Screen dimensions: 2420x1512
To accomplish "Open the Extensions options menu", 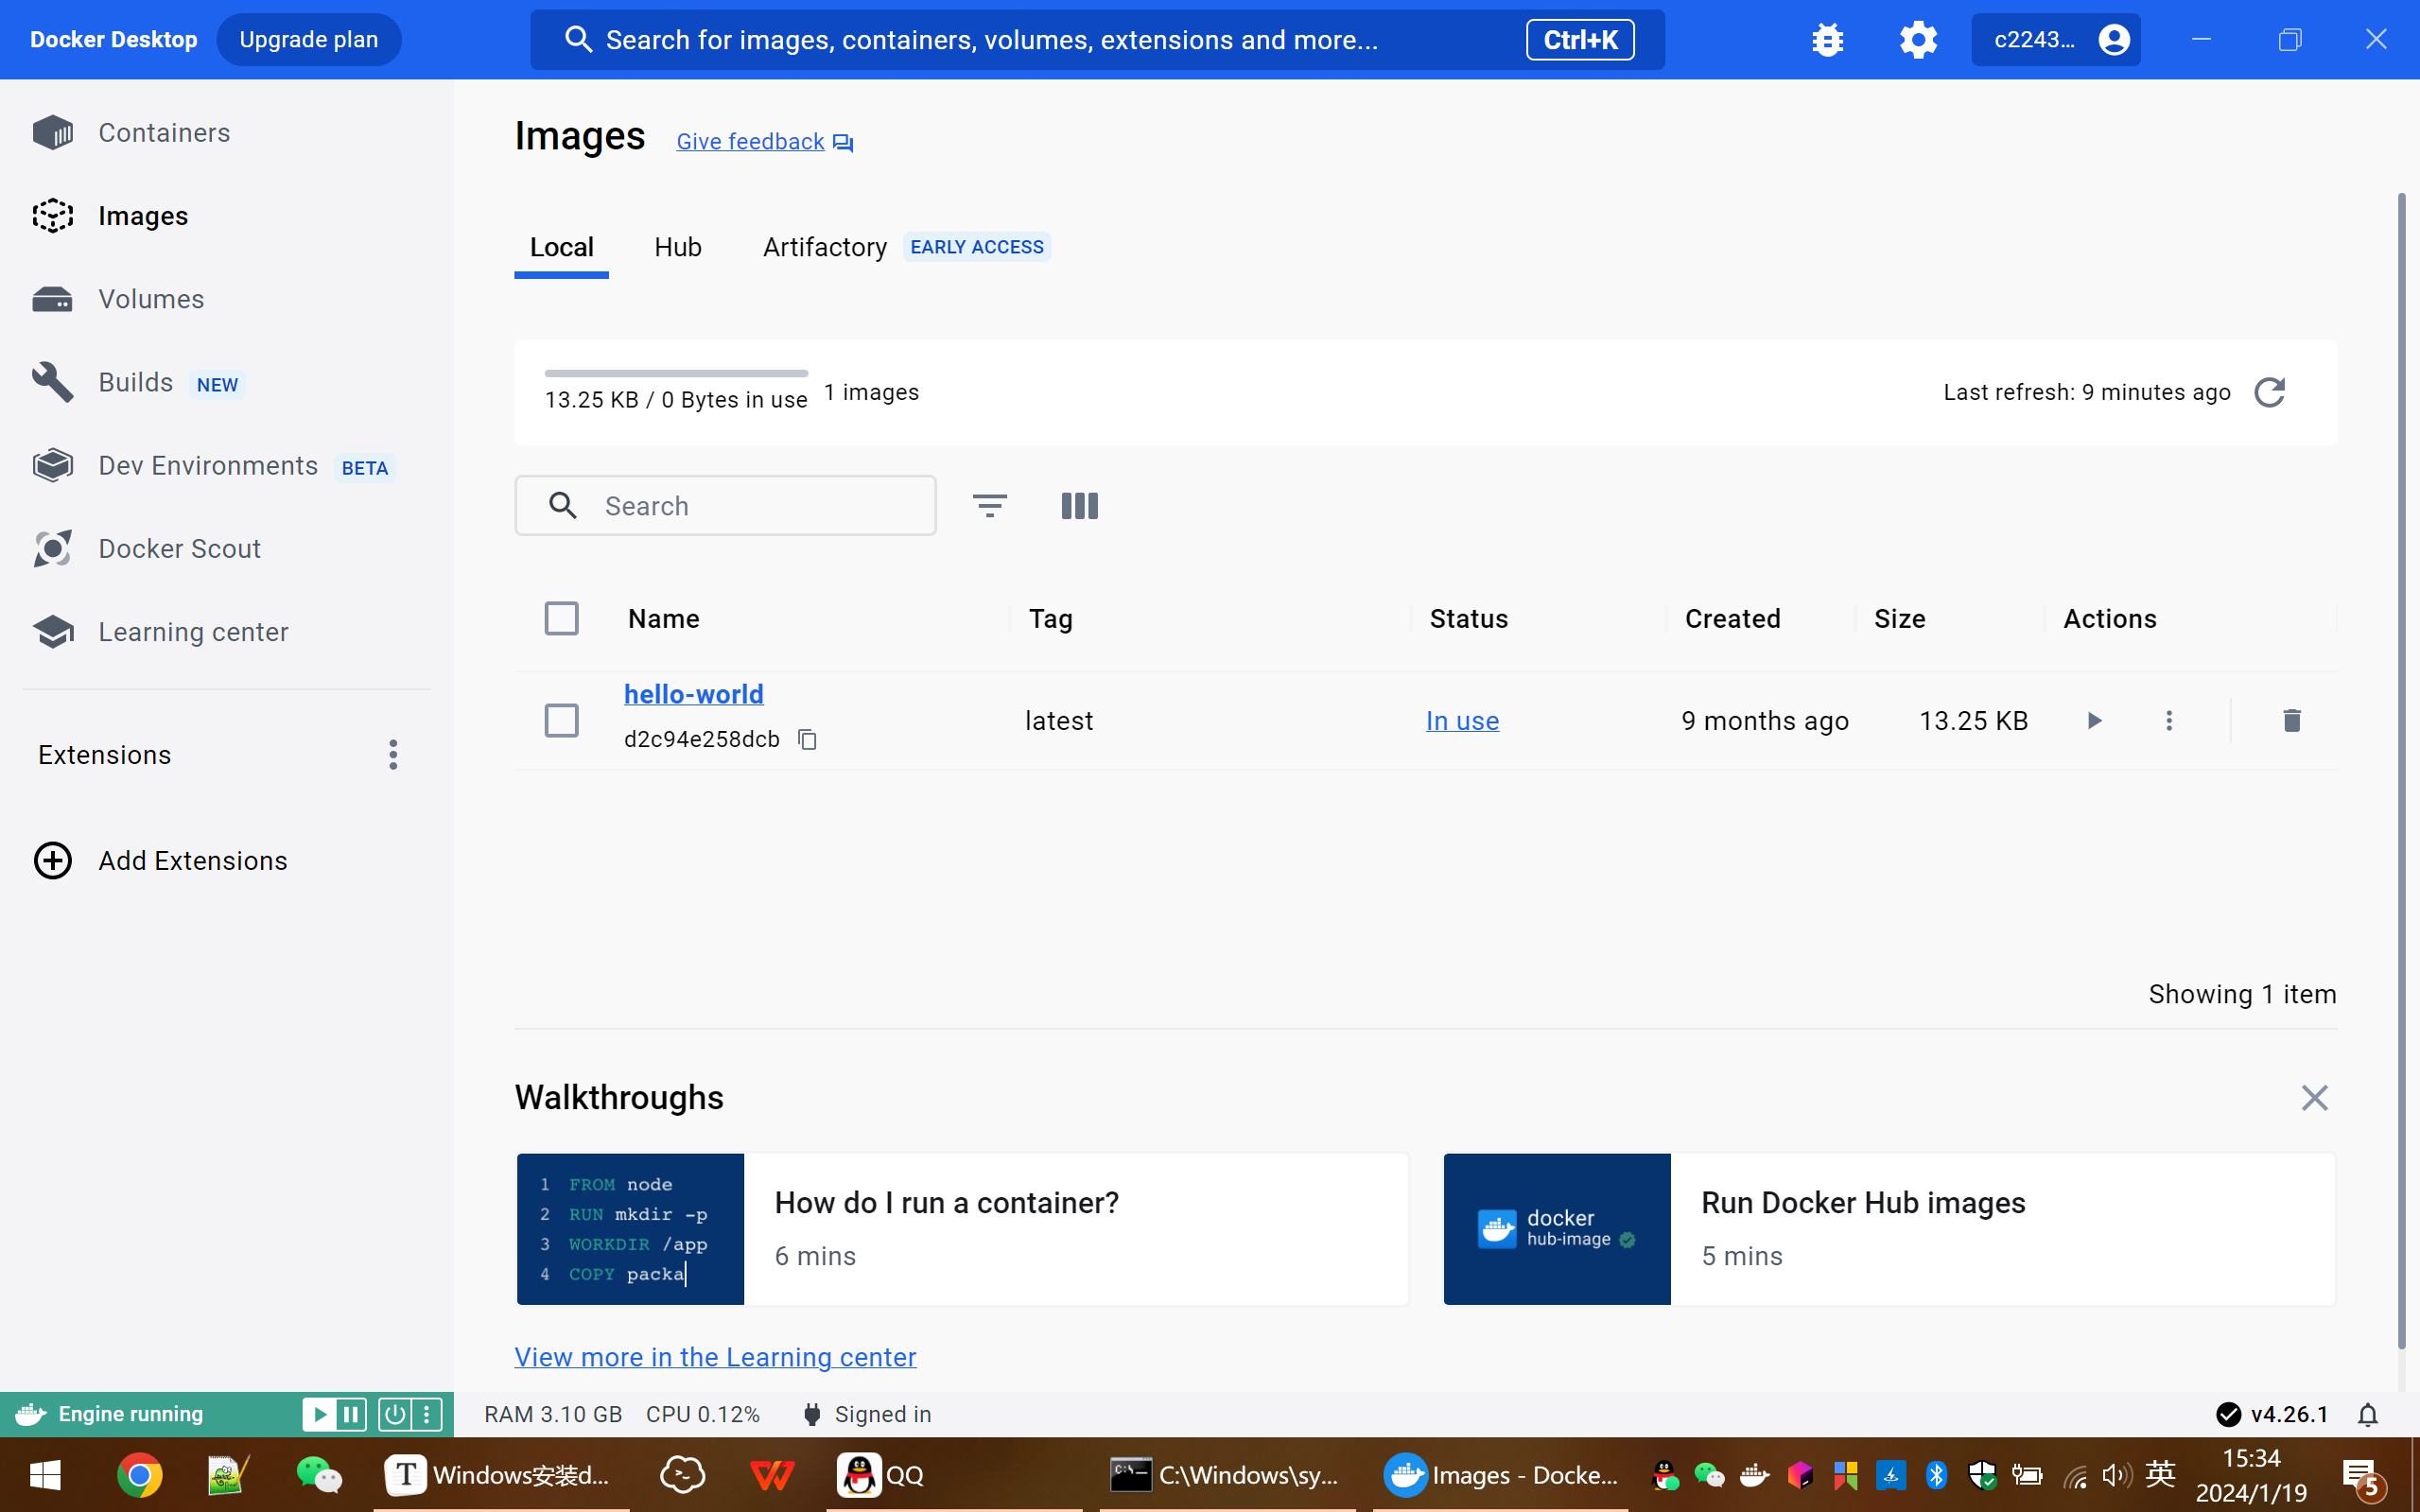I will [x=393, y=755].
